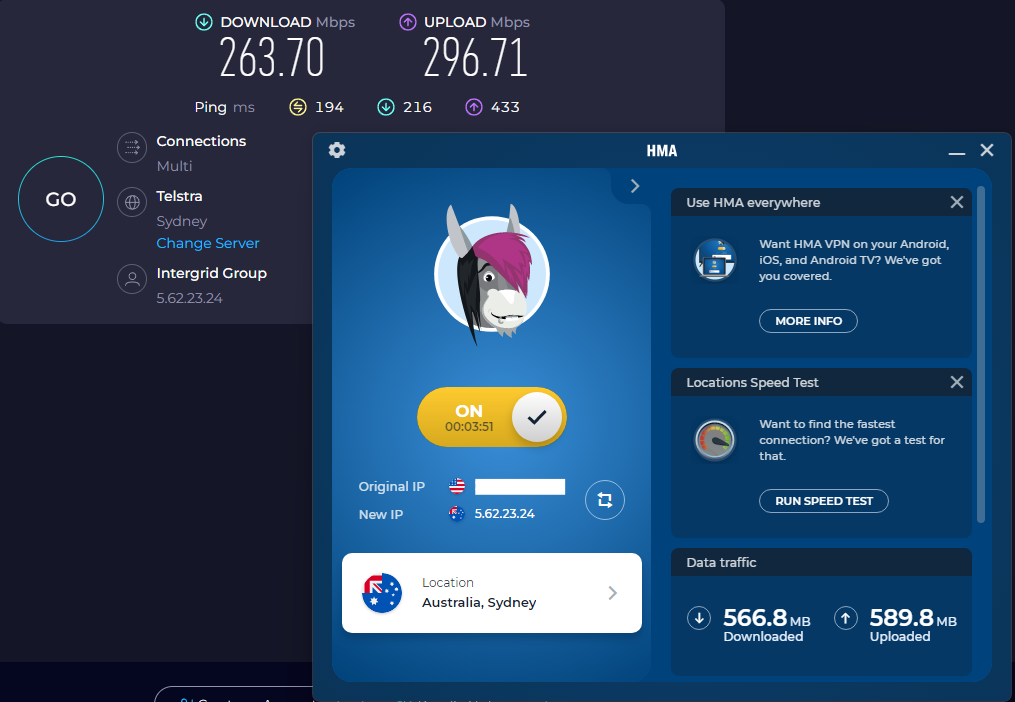
Task: Open the Australia, Sydney location selector
Action: point(492,593)
